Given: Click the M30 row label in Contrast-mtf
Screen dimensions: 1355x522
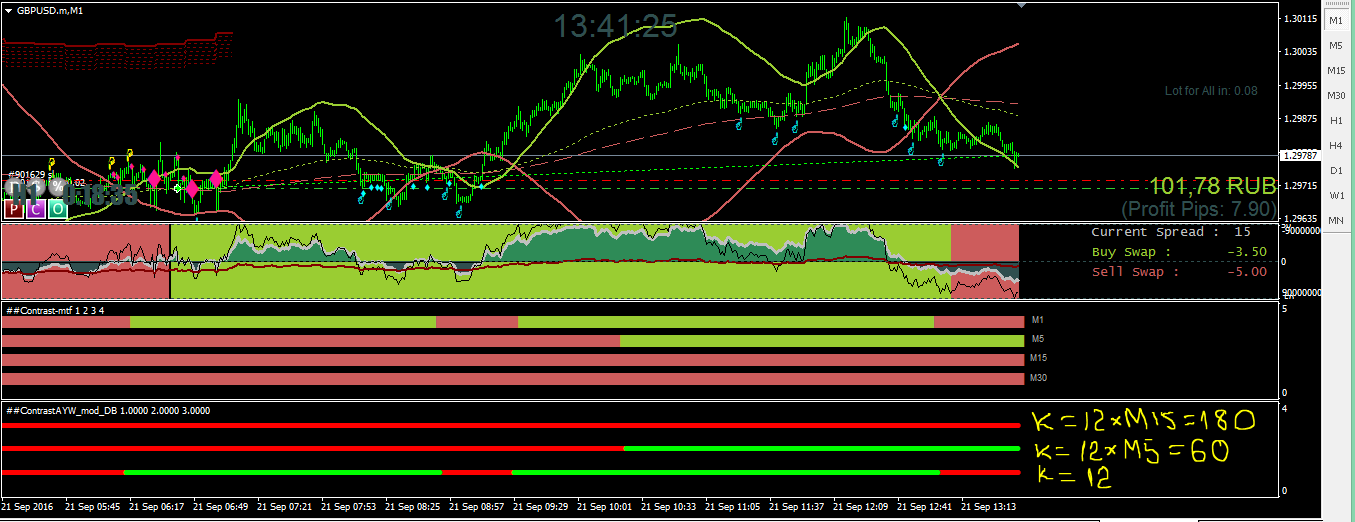Looking at the screenshot, I should [x=1039, y=378].
